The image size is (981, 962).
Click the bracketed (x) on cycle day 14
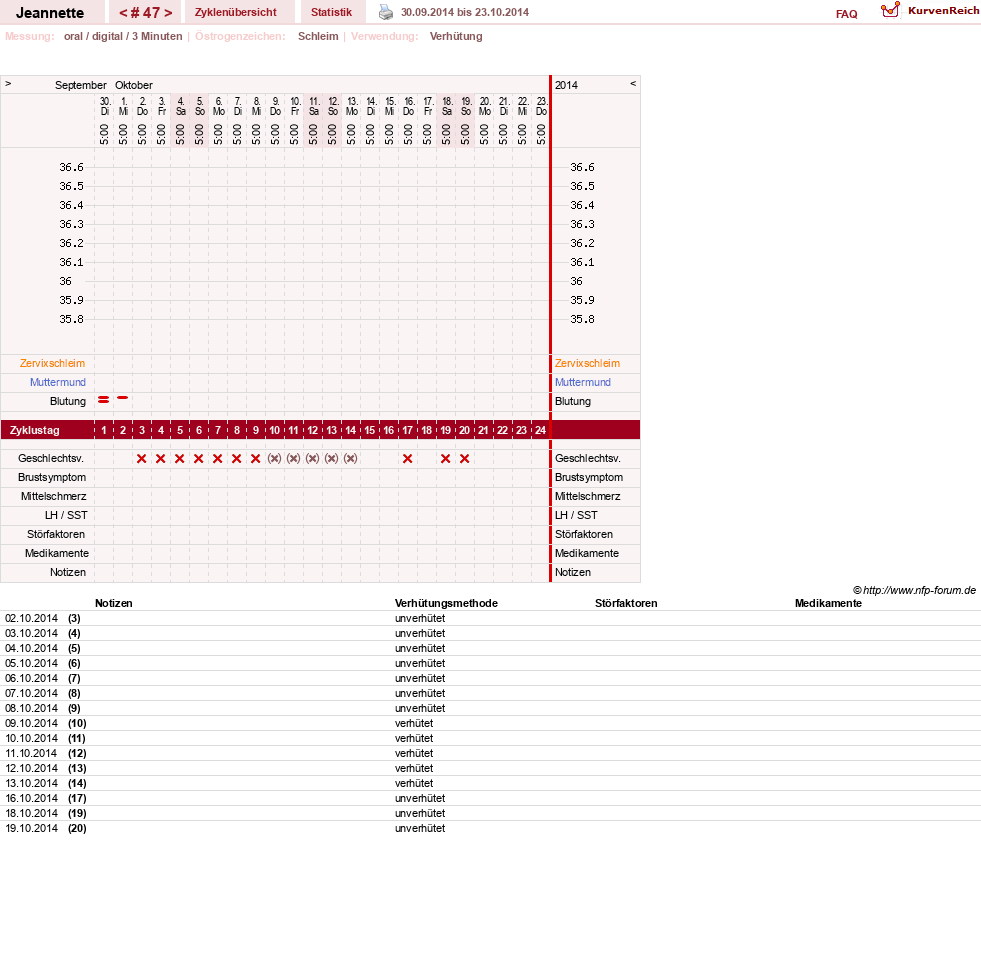(350, 458)
